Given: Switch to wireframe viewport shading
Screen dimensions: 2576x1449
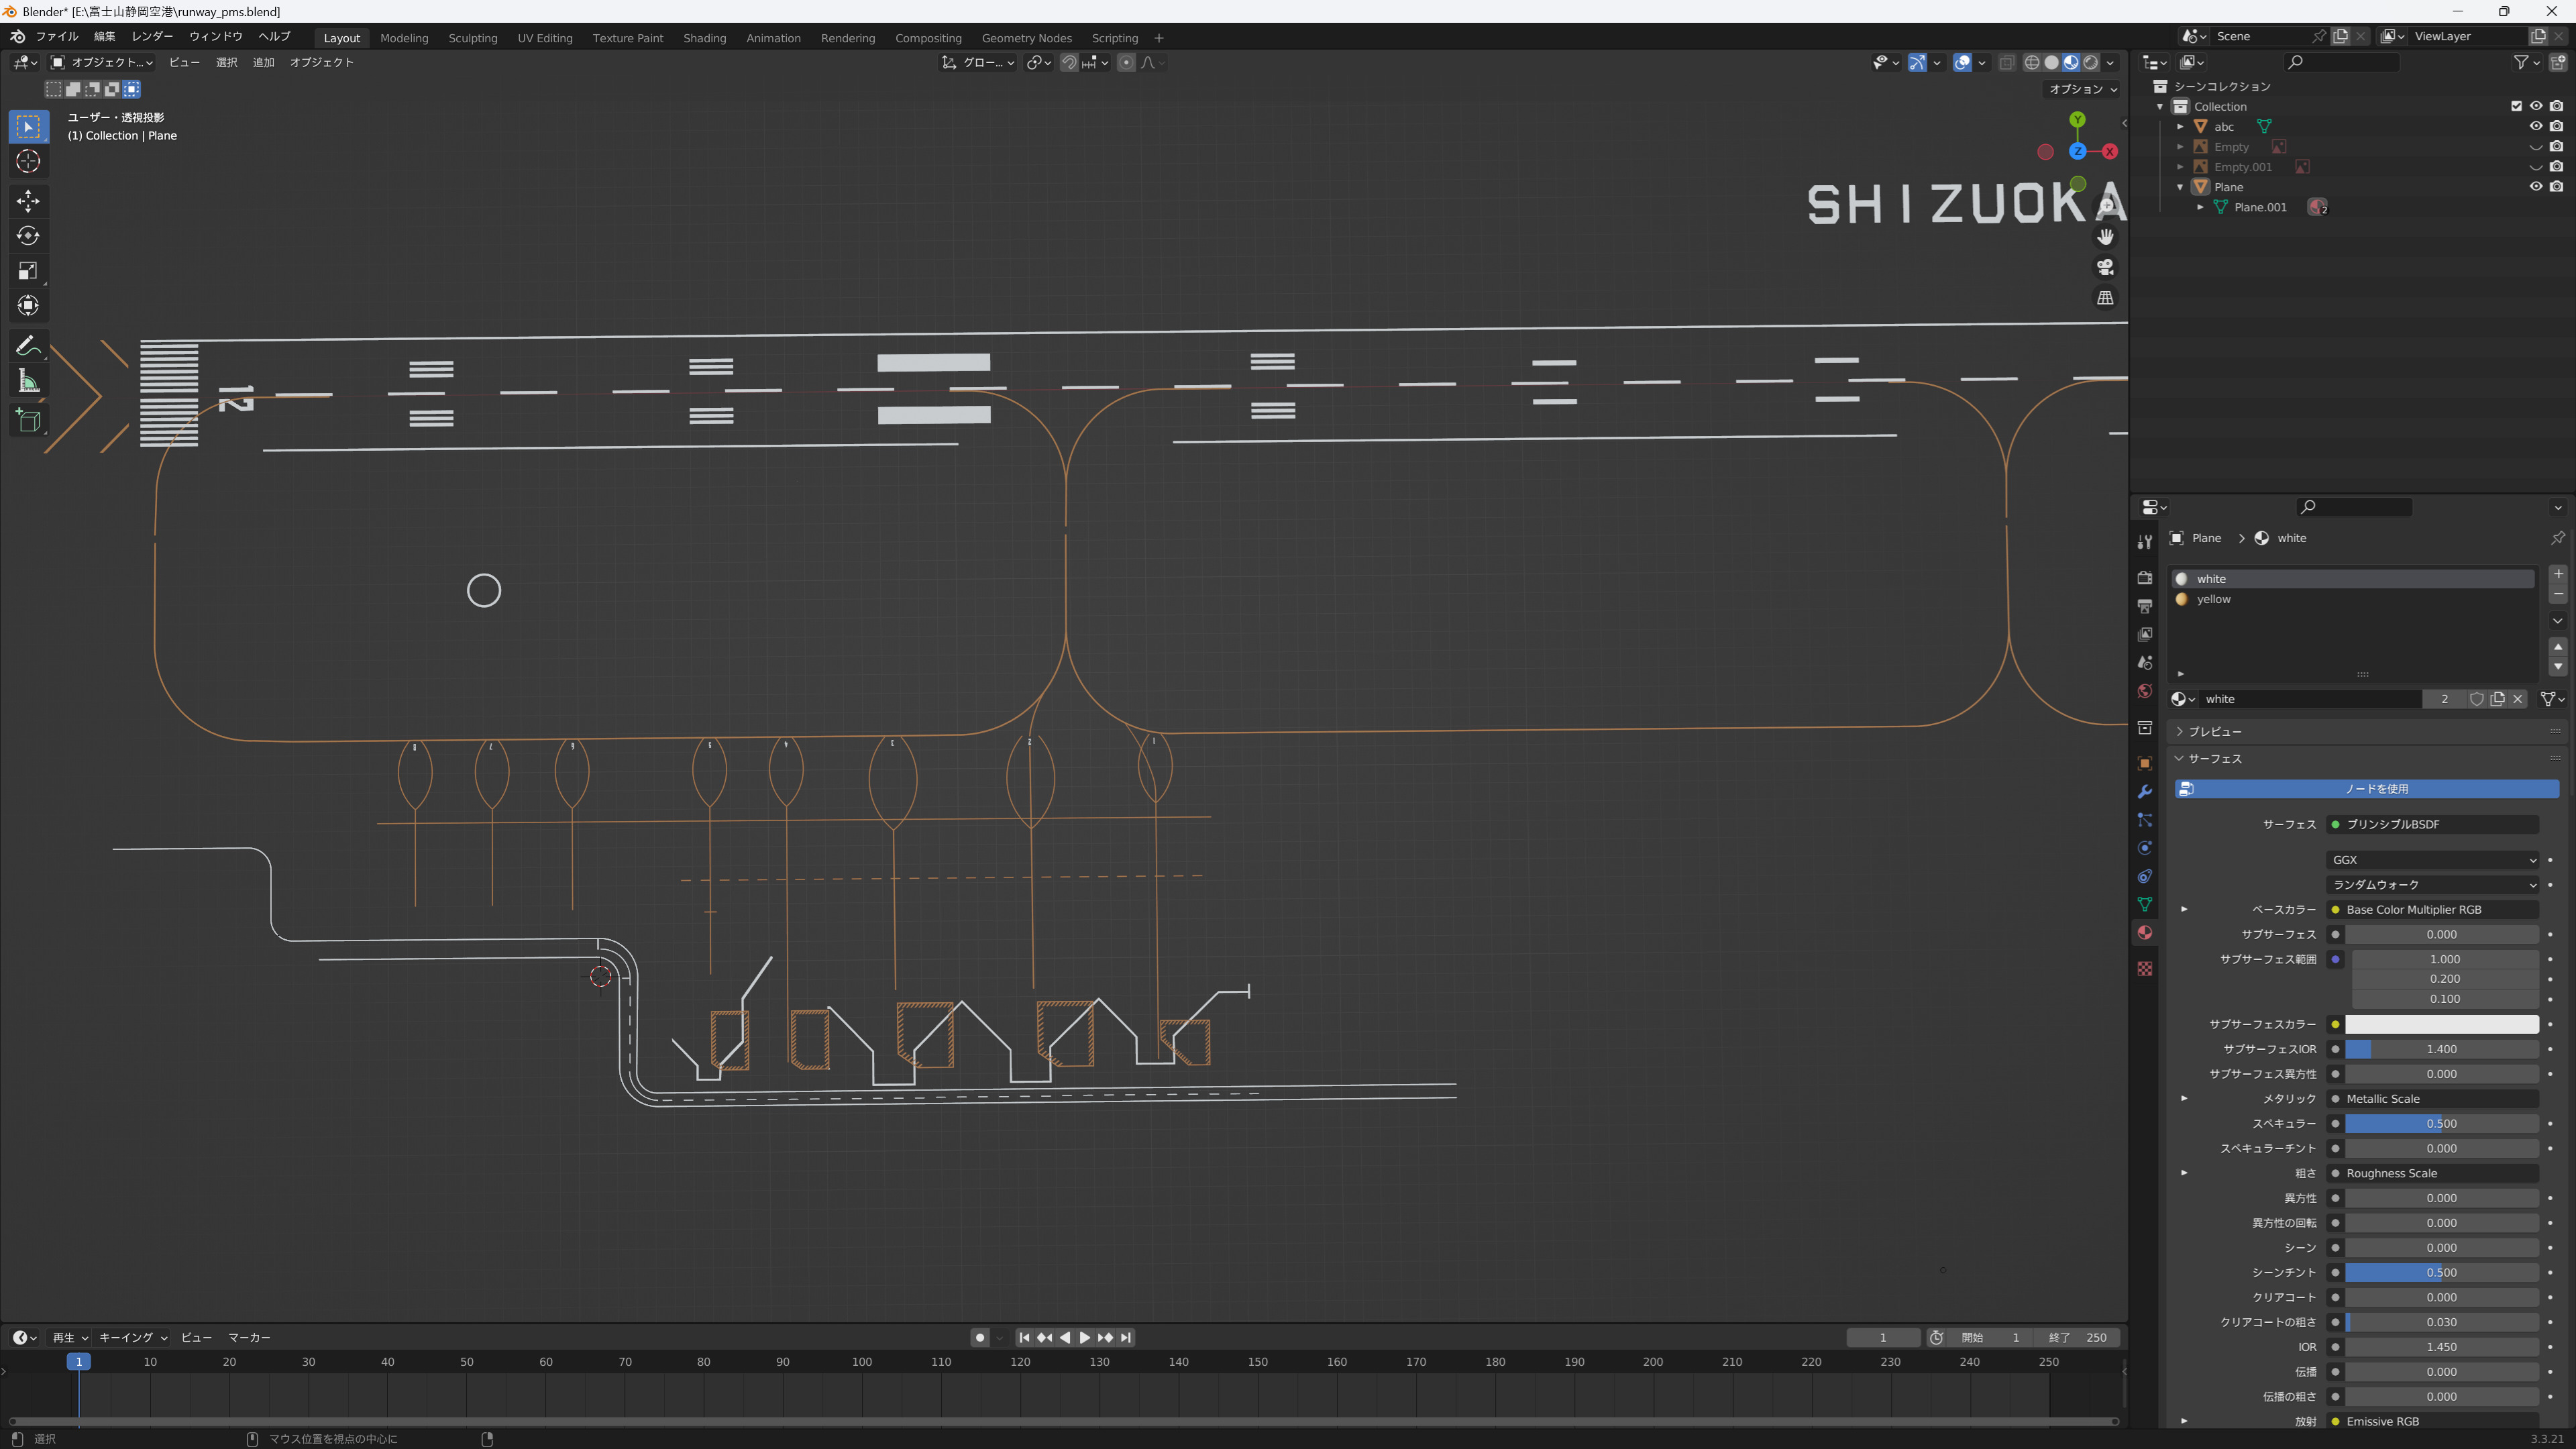Looking at the screenshot, I should point(2032,62).
